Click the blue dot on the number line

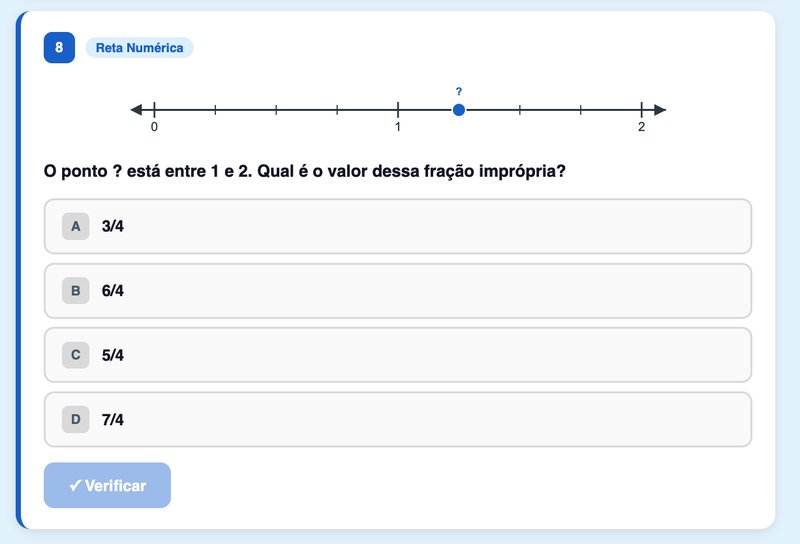[459, 110]
